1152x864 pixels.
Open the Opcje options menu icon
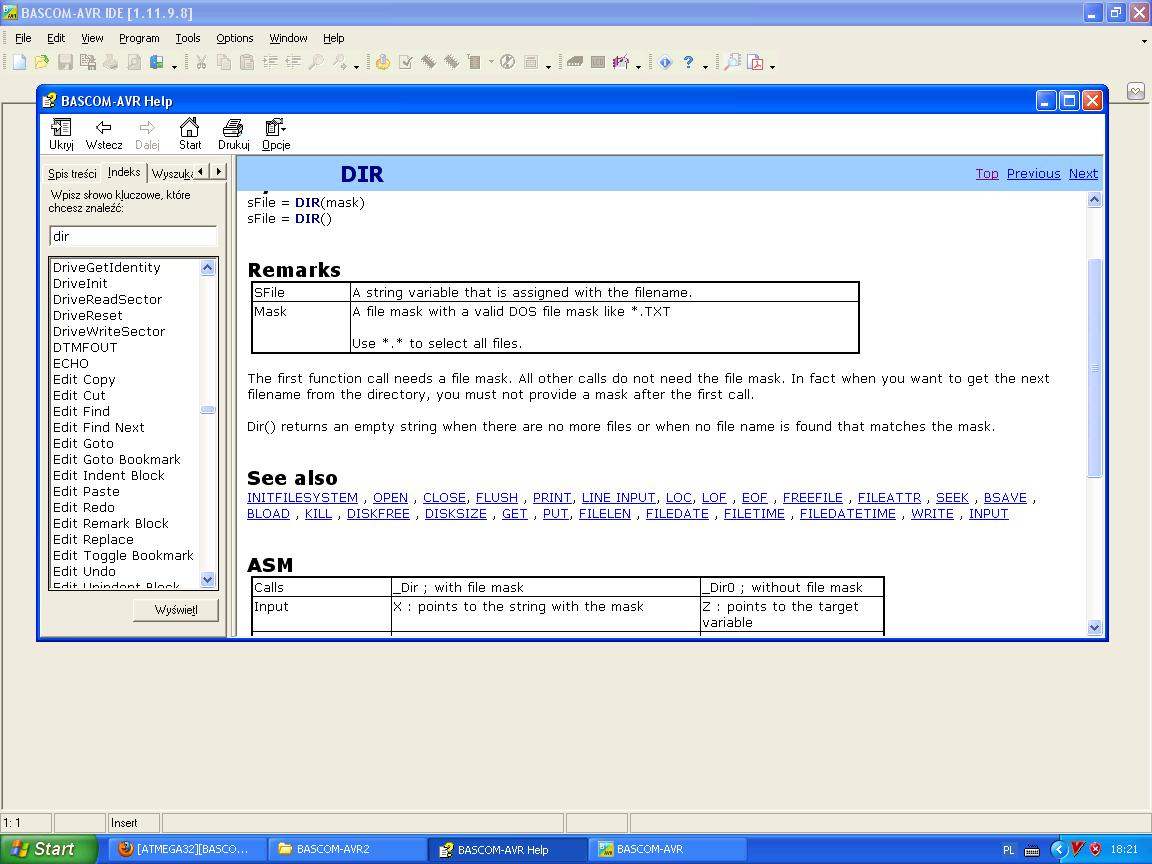[275, 134]
